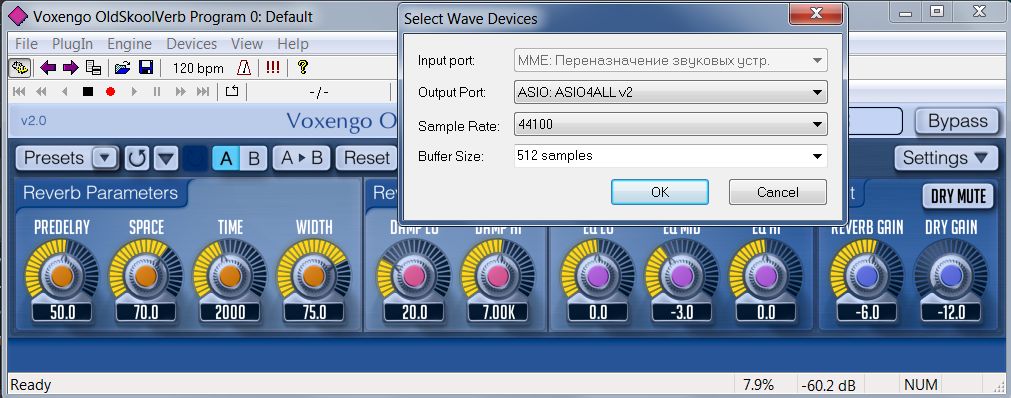Click the DAMP HI value field 7.00K
The image size is (1011, 398).
(x=498, y=313)
